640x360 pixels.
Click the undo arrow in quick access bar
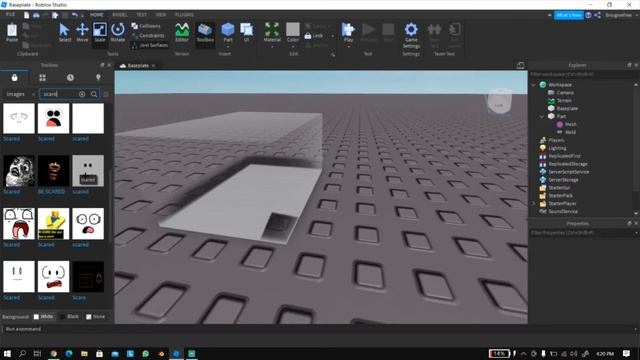75,15
